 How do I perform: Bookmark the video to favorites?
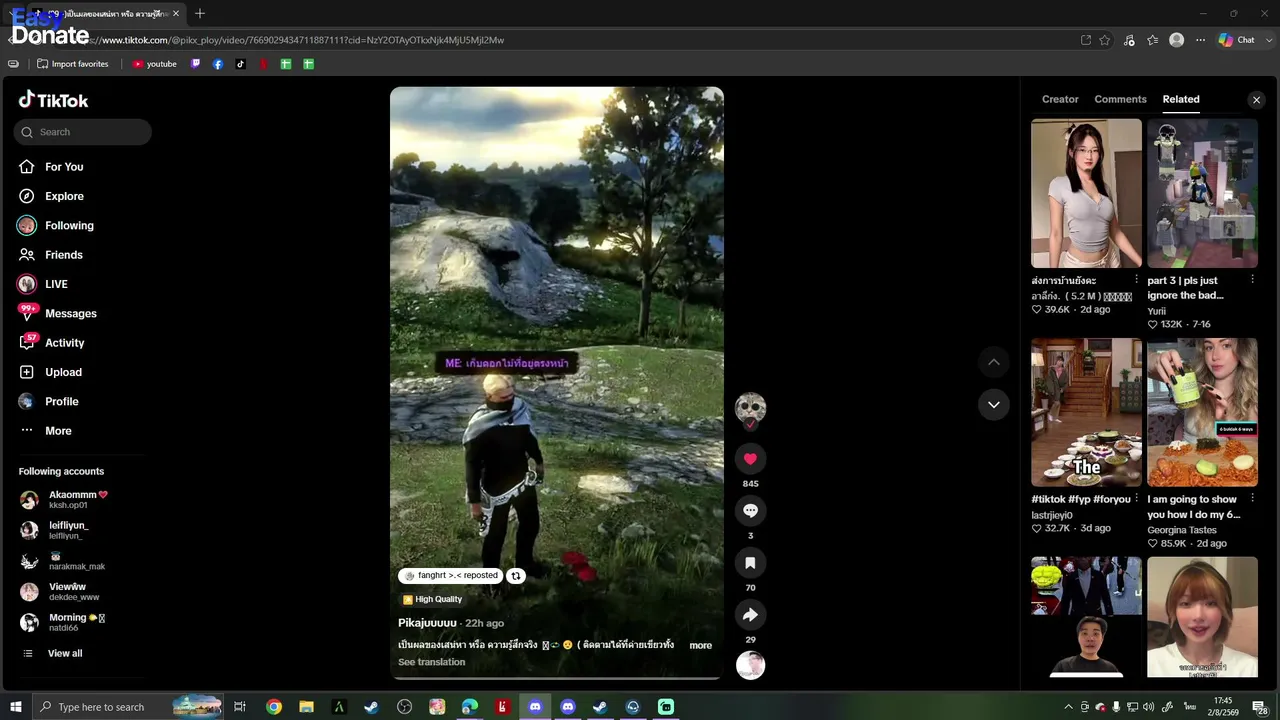click(750, 563)
